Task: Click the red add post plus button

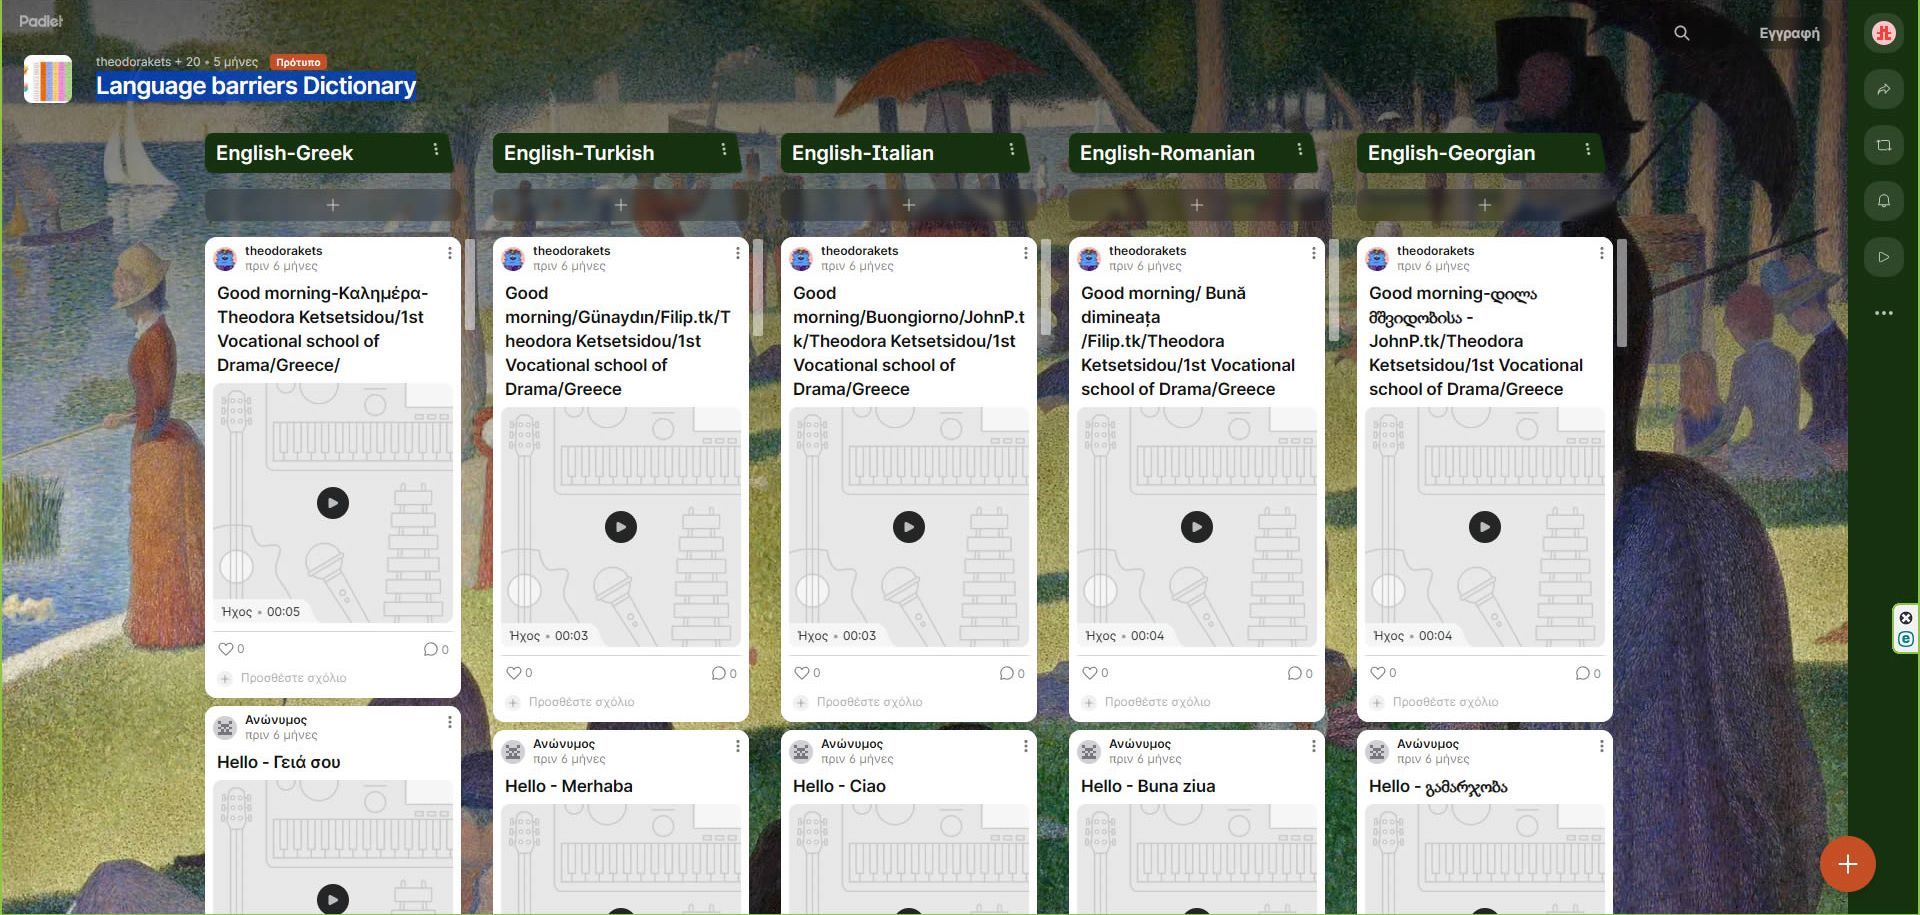Action: 1846,864
